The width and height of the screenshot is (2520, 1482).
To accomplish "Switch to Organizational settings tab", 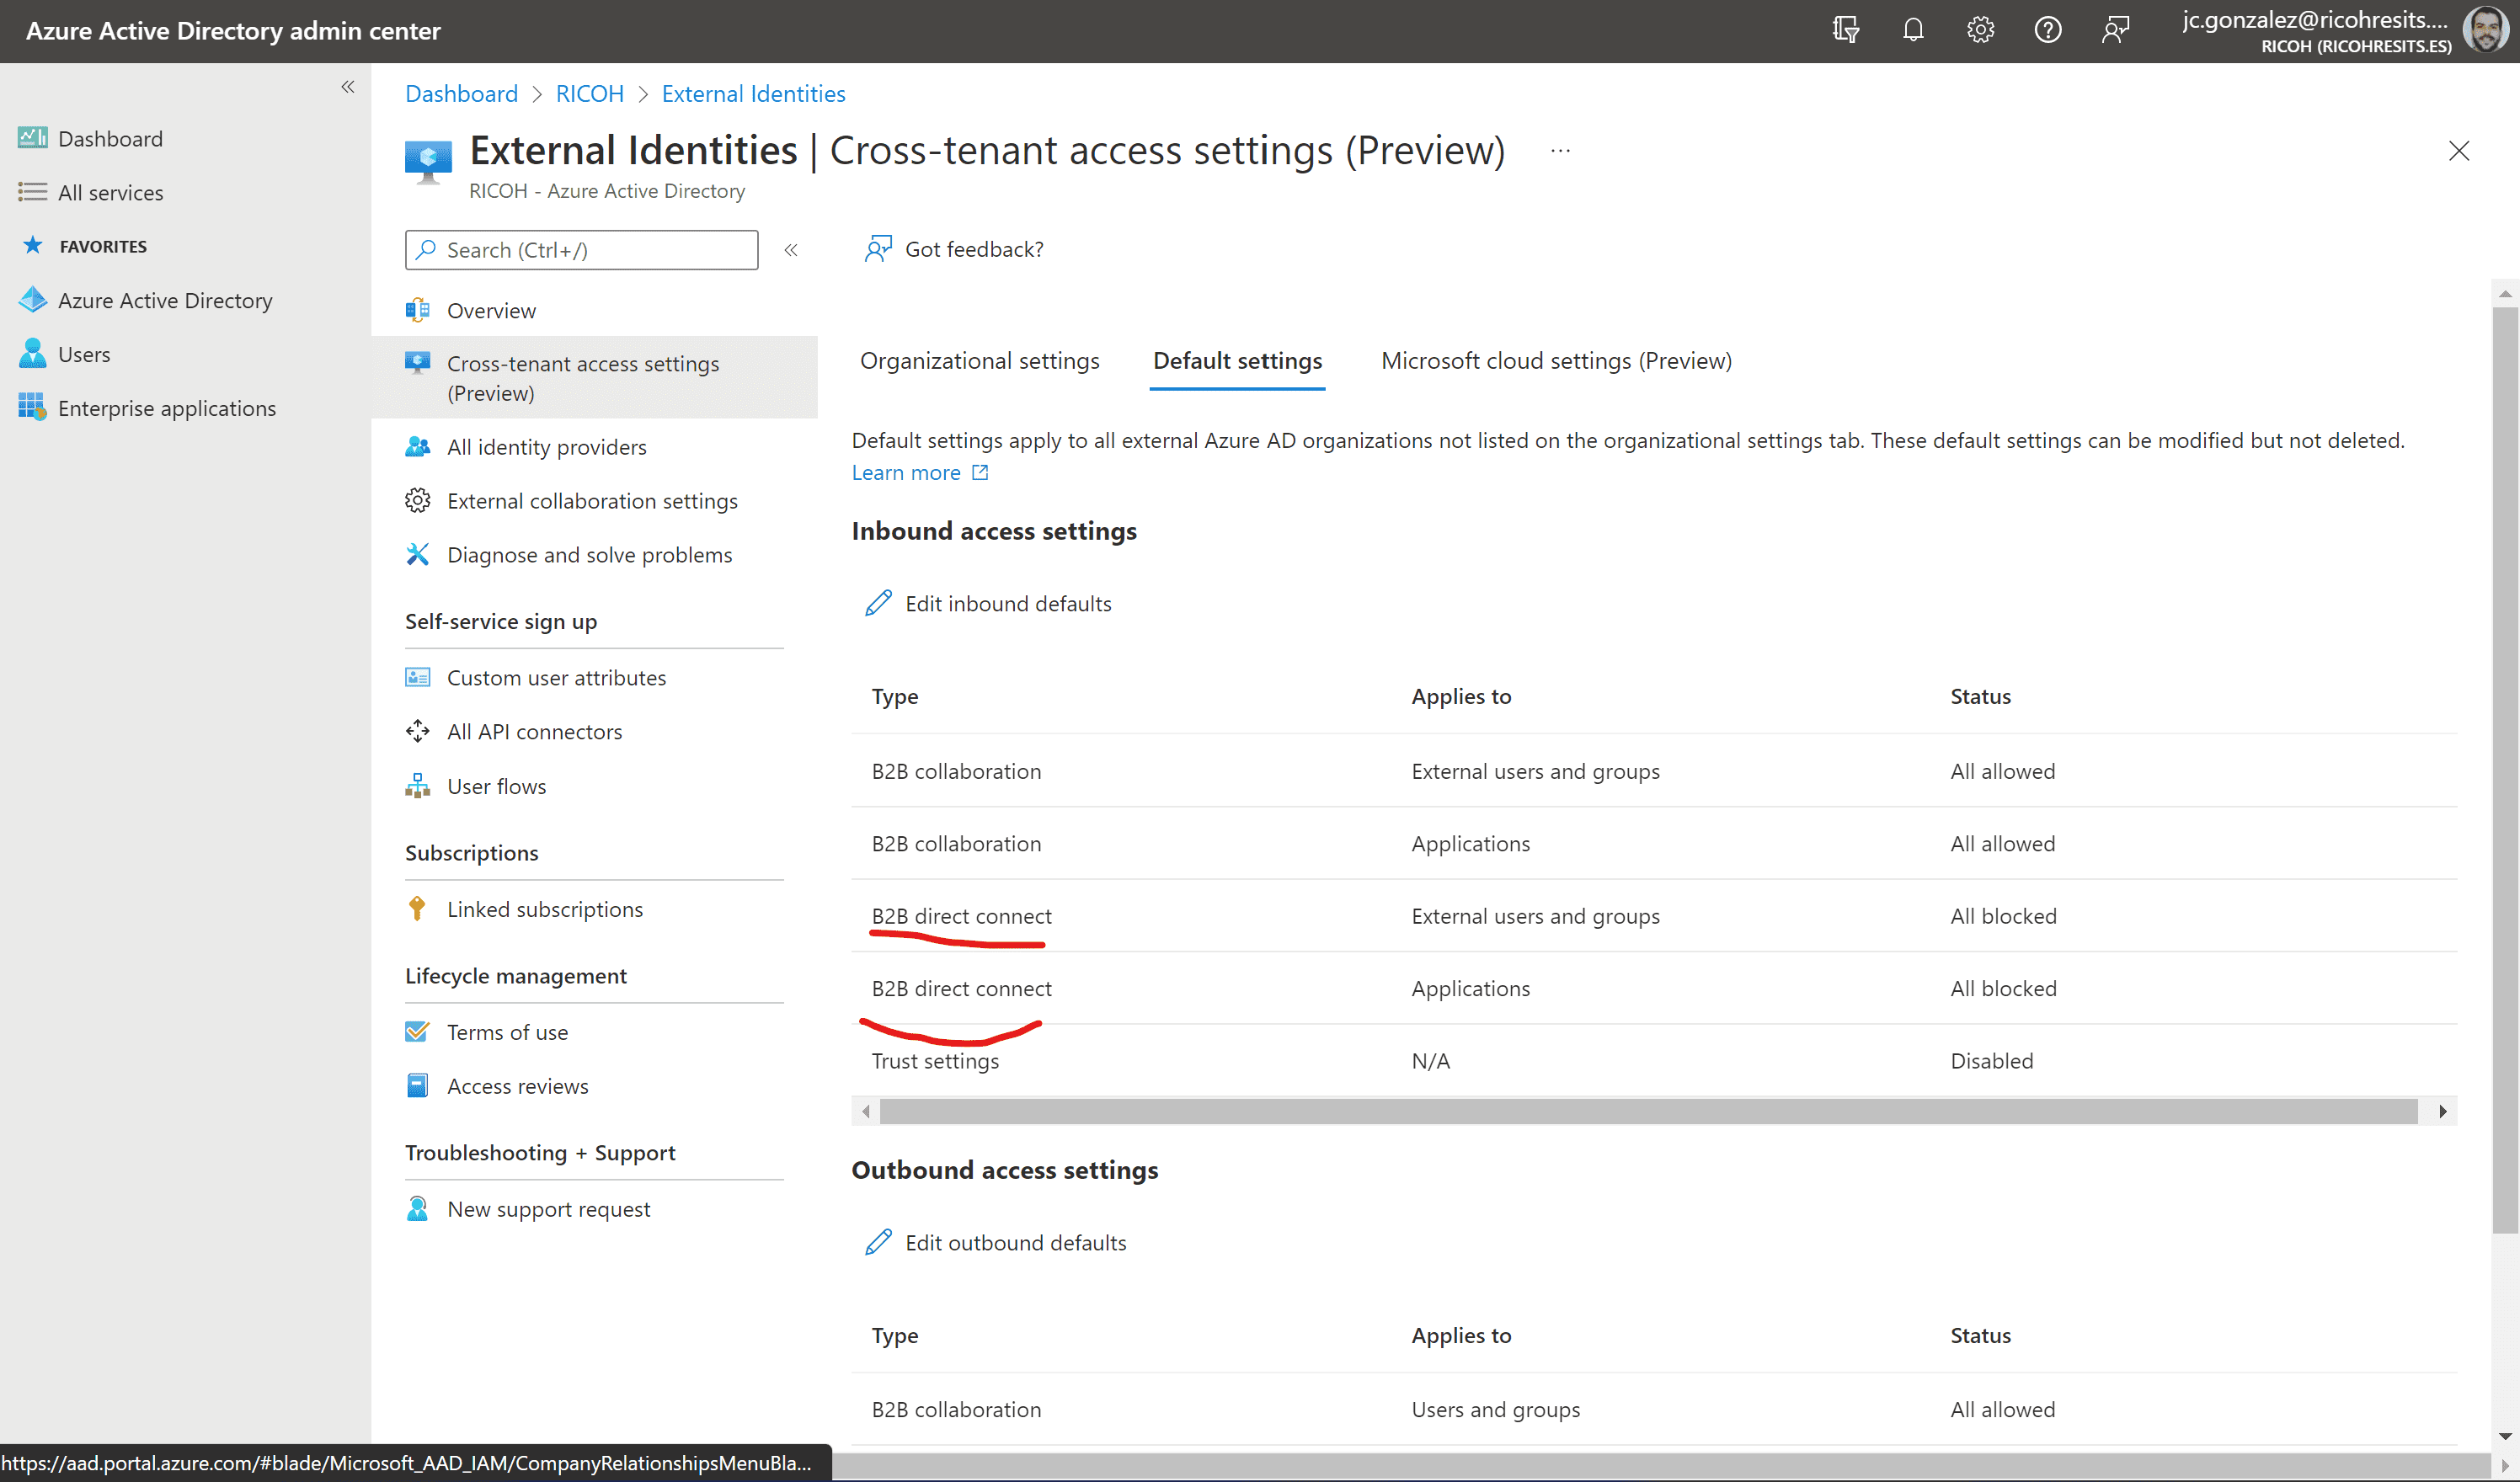I will [979, 361].
